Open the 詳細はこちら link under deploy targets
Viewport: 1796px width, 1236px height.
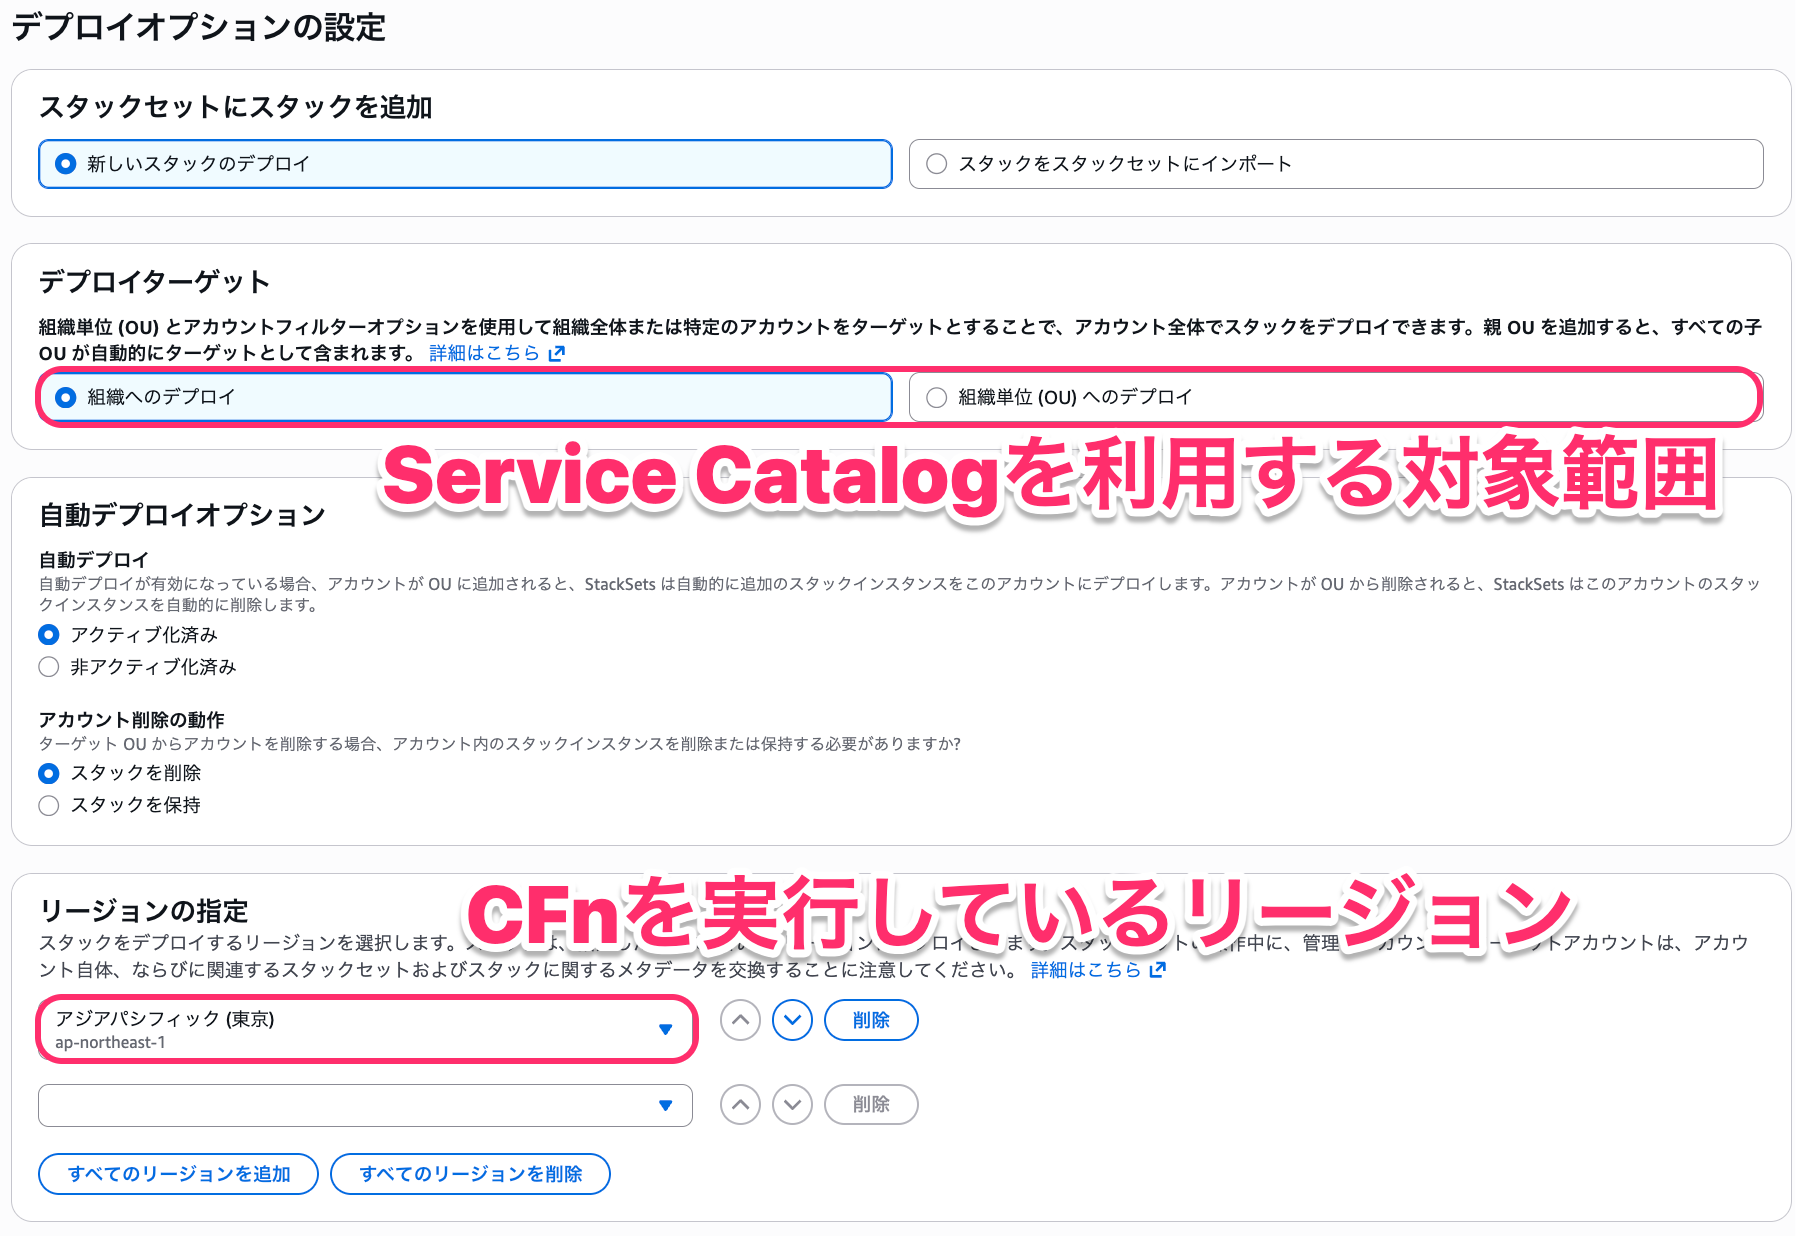(x=487, y=353)
